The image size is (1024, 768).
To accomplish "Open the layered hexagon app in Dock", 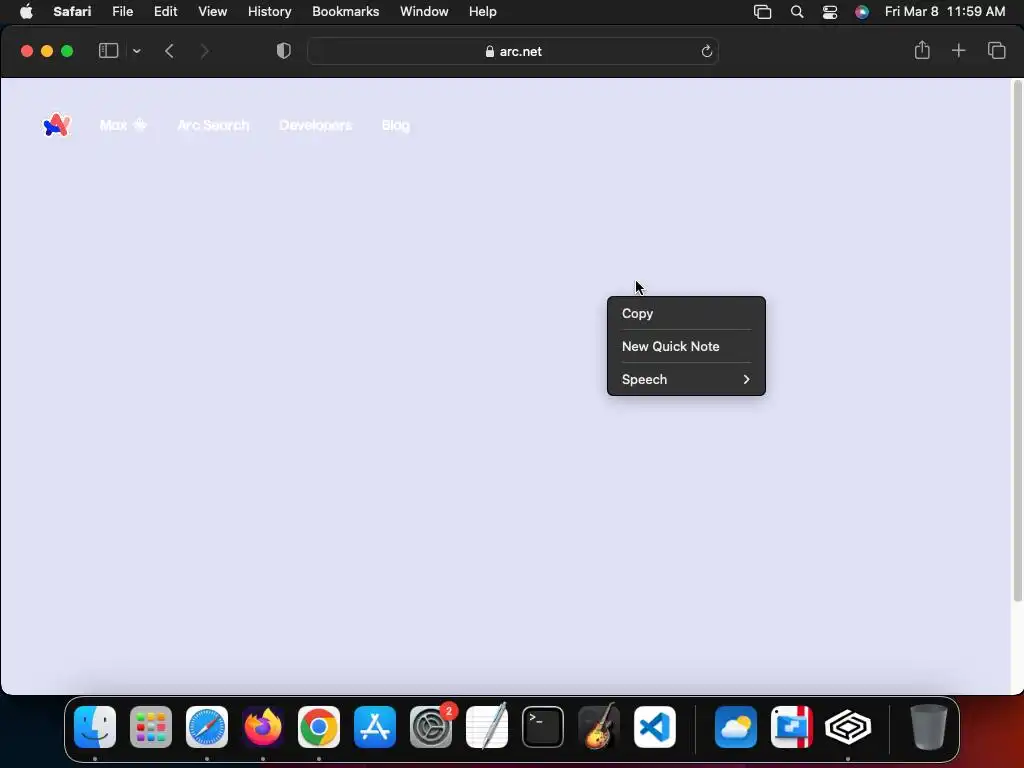I will tap(848, 727).
